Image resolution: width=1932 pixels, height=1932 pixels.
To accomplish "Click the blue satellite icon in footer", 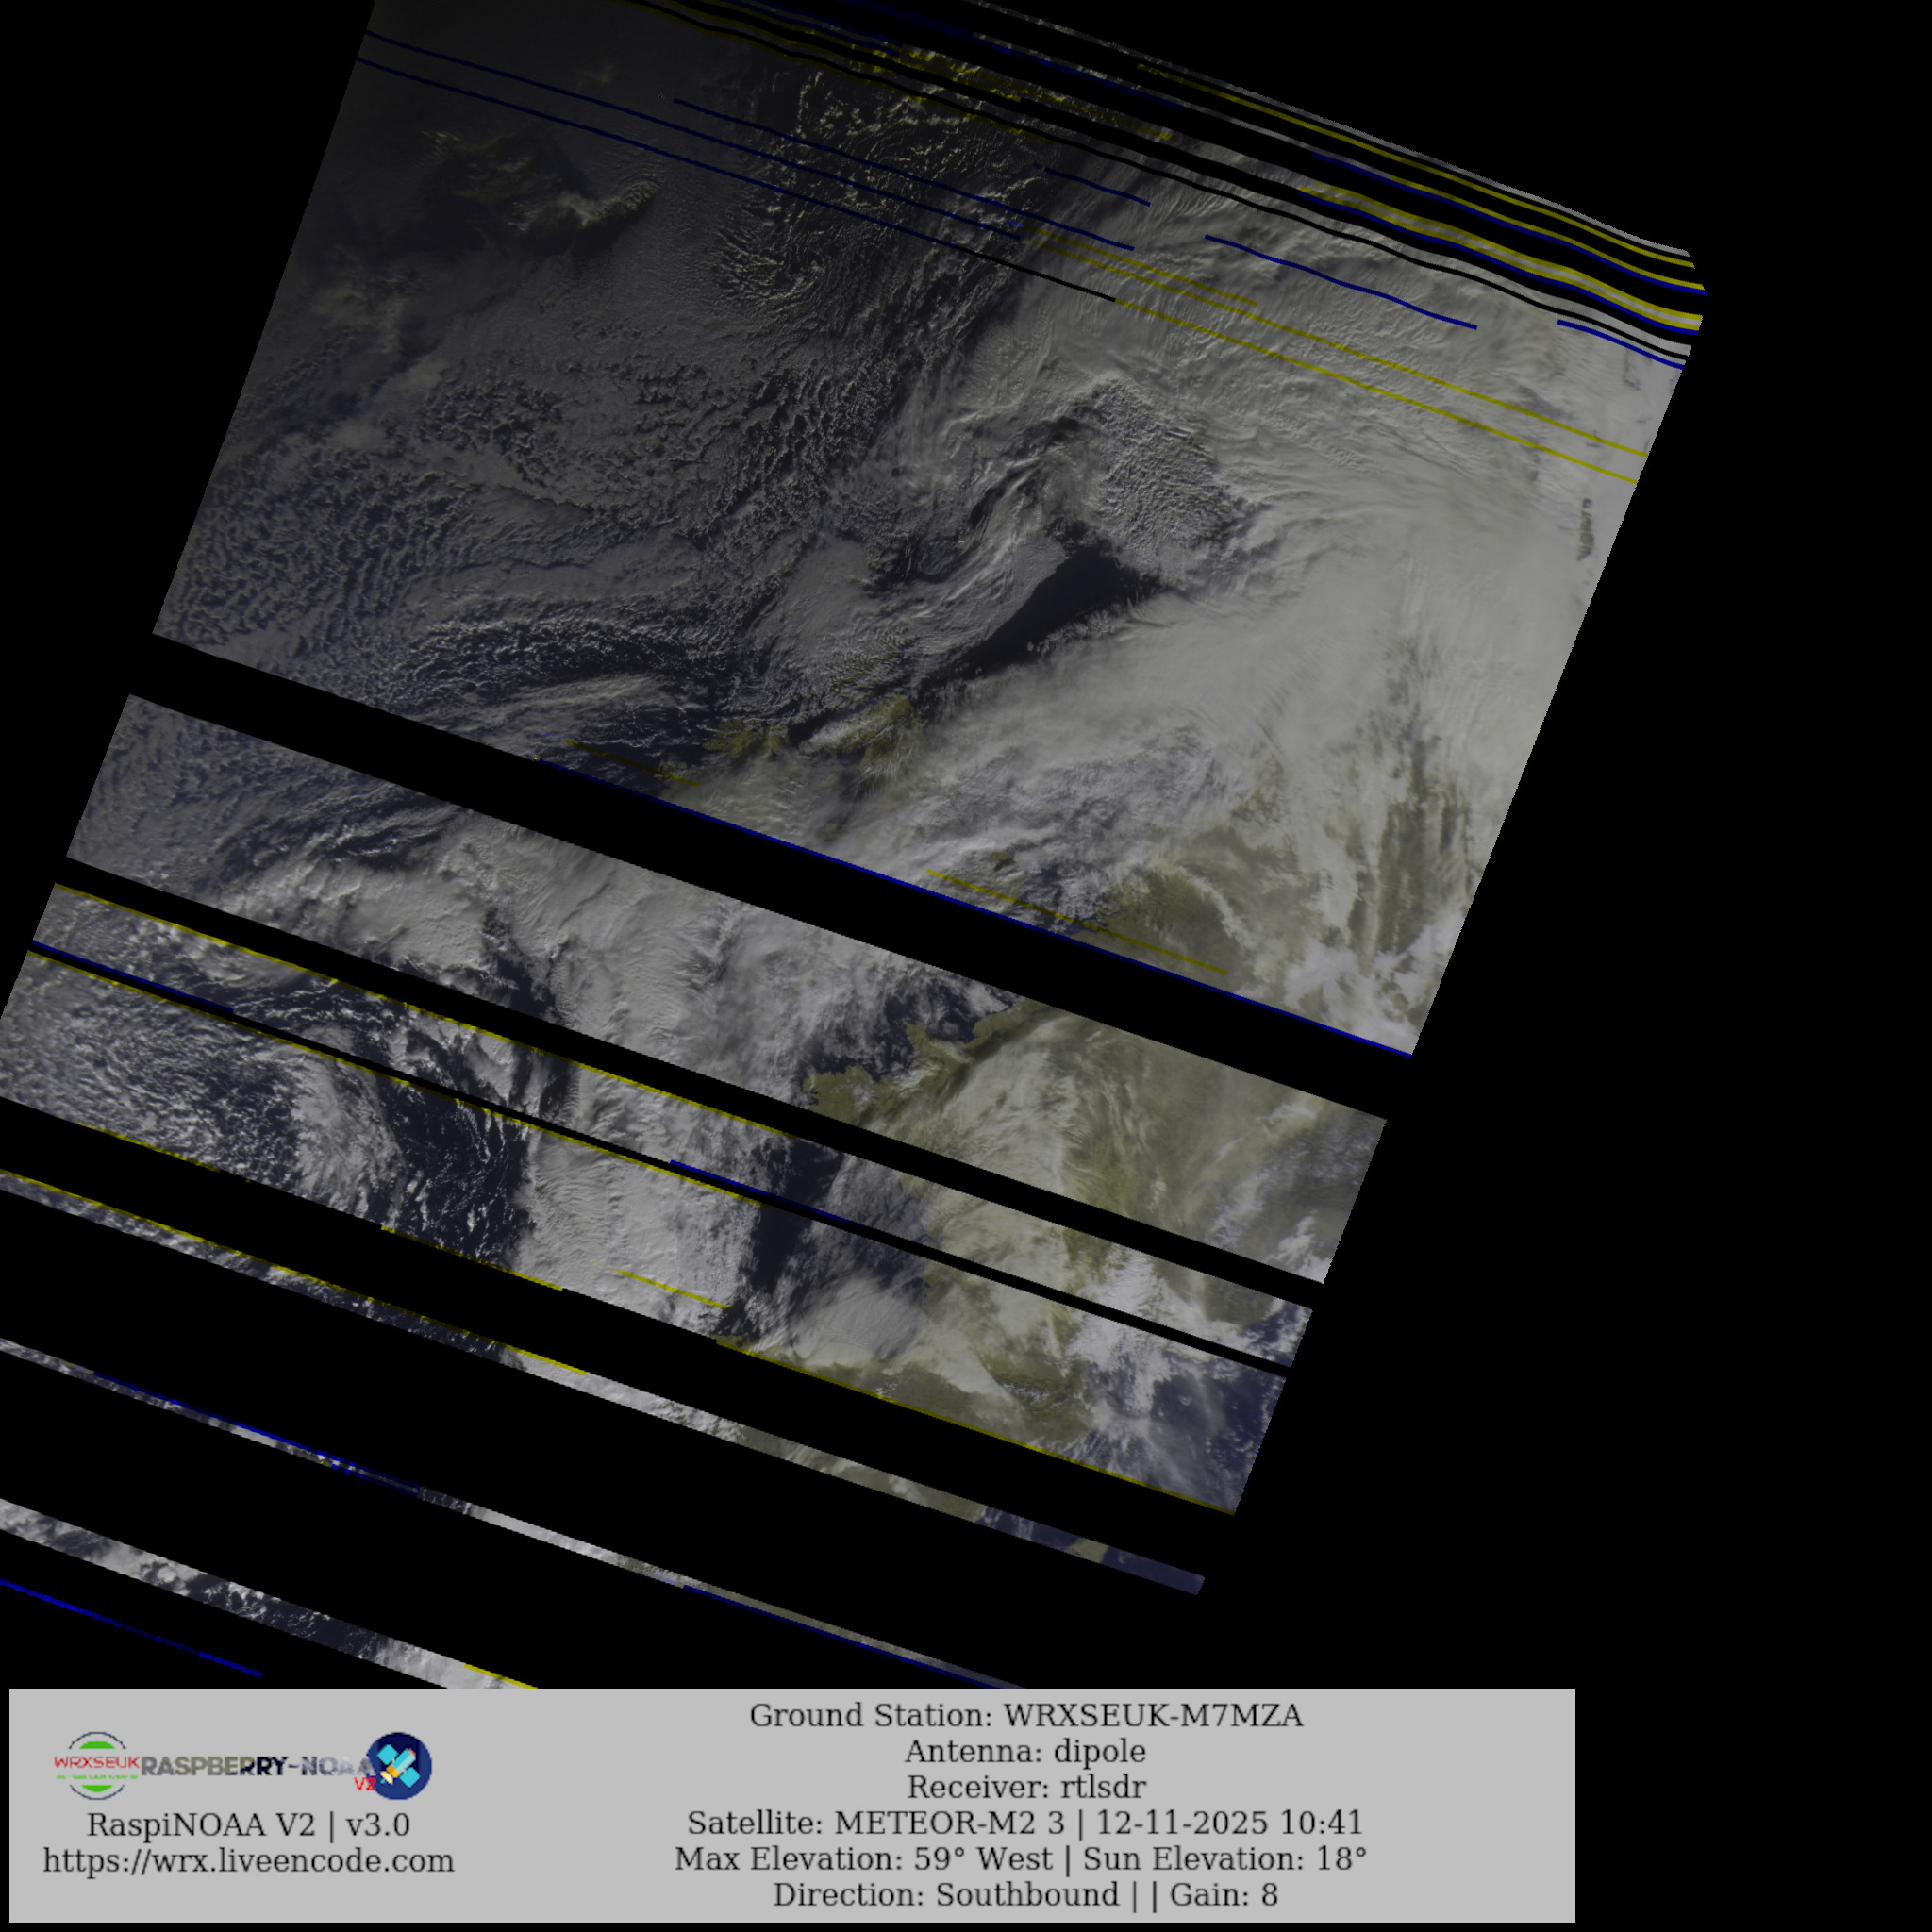I will point(401,1766).
